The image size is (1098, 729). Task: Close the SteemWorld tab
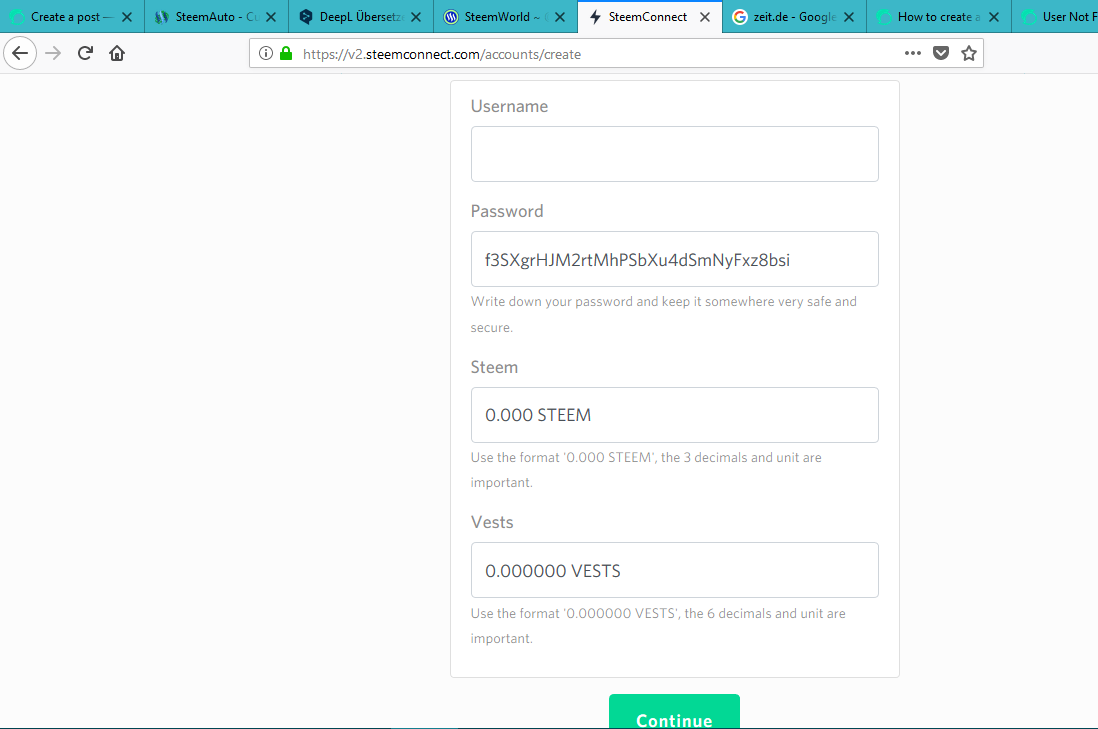[x=560, y=17]
